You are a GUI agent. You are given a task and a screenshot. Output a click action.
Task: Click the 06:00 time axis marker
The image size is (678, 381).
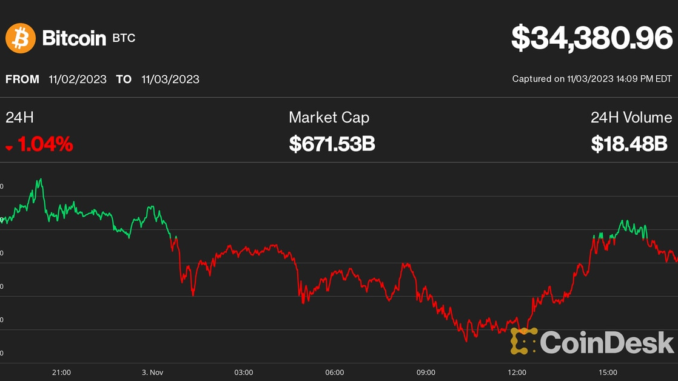tap(335, 372)
